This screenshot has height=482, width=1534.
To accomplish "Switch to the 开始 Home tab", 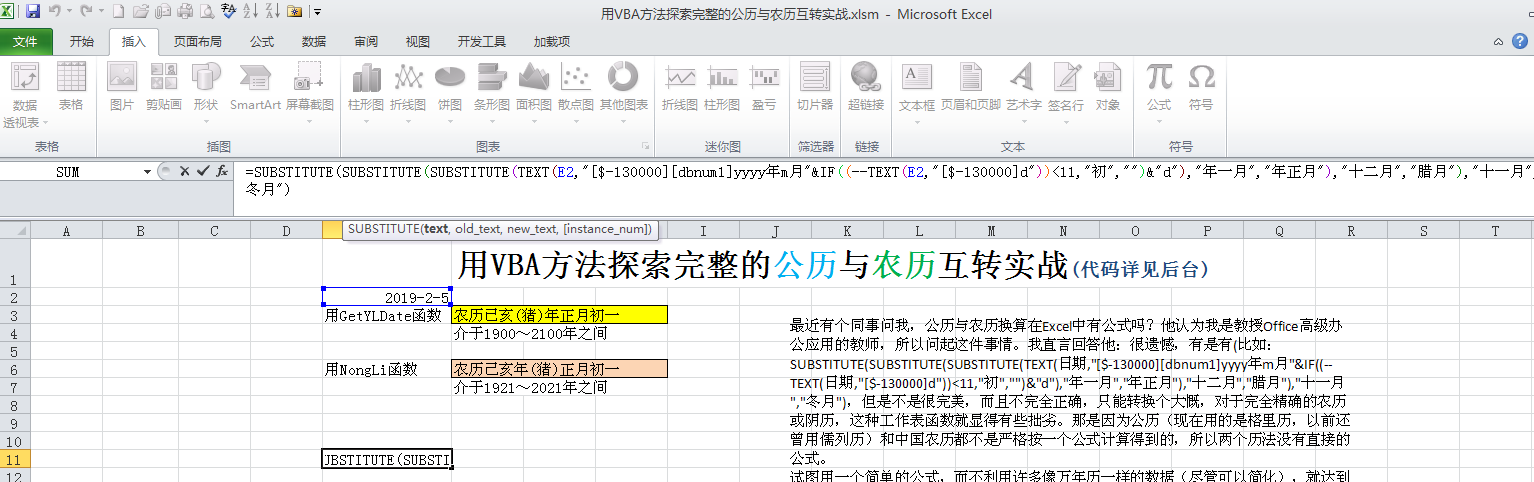I will 82,41.
